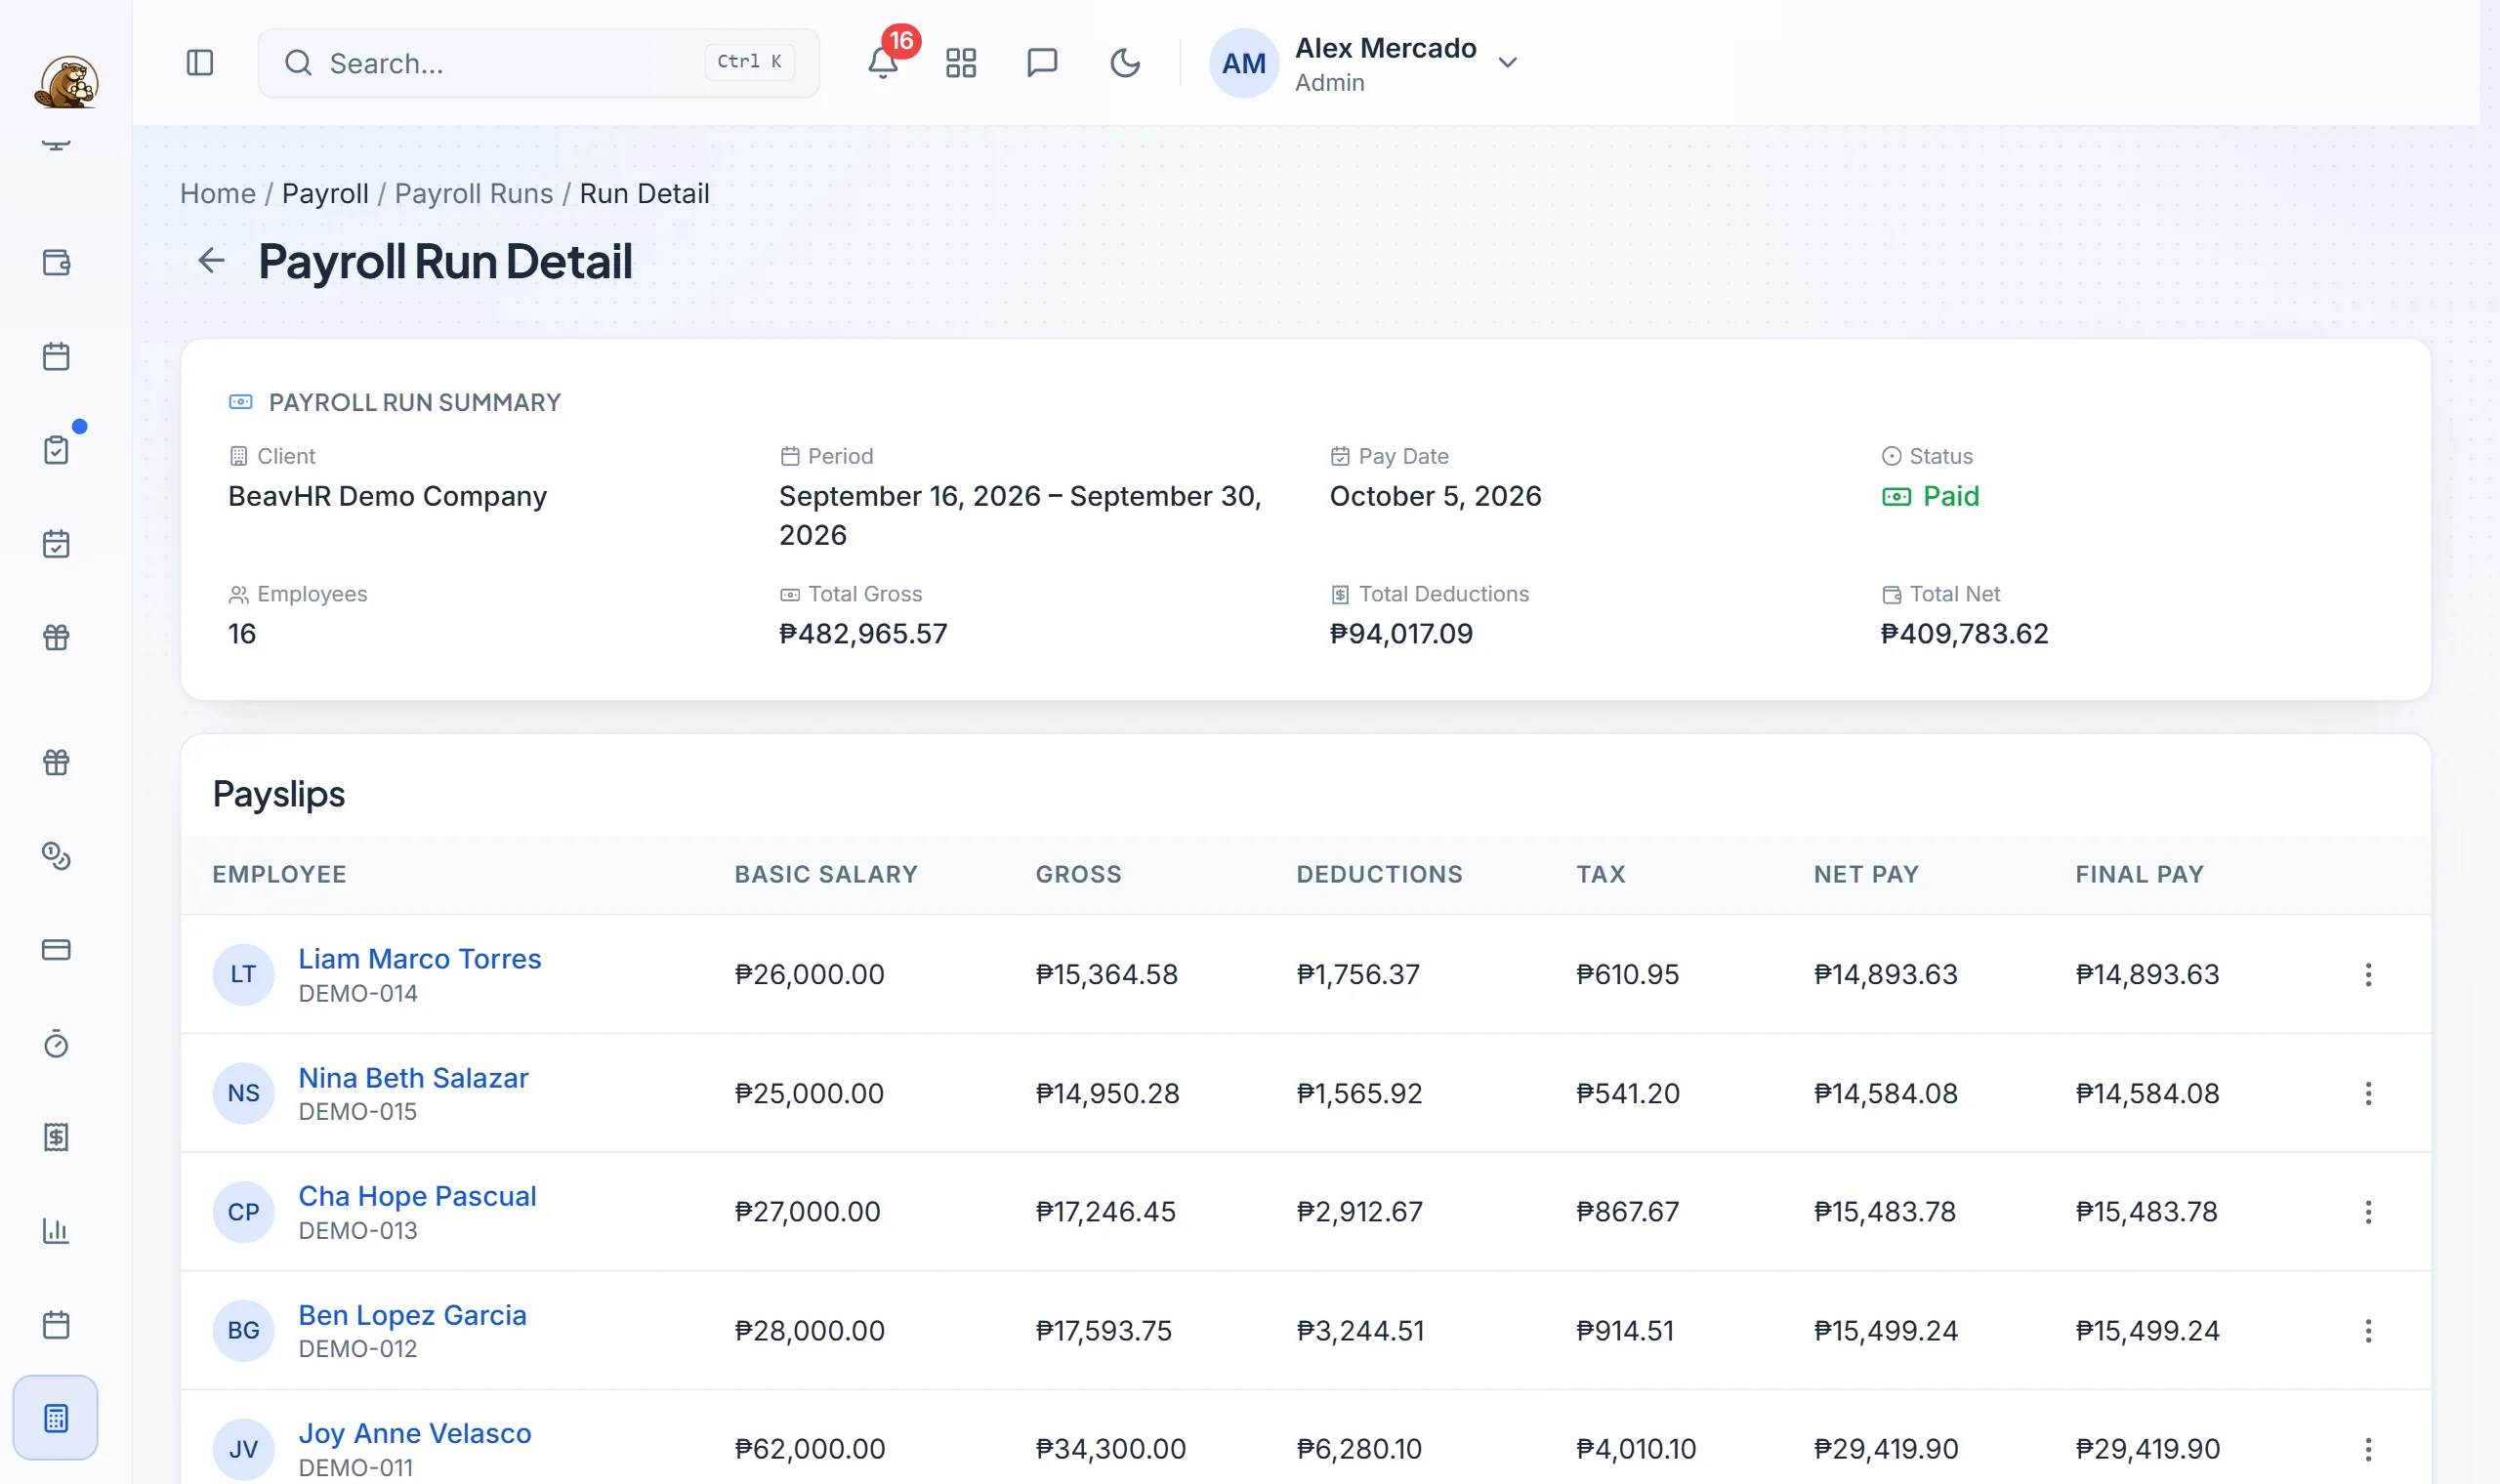
Task: Click the AM profile avatar
Action: point(1243,63)
